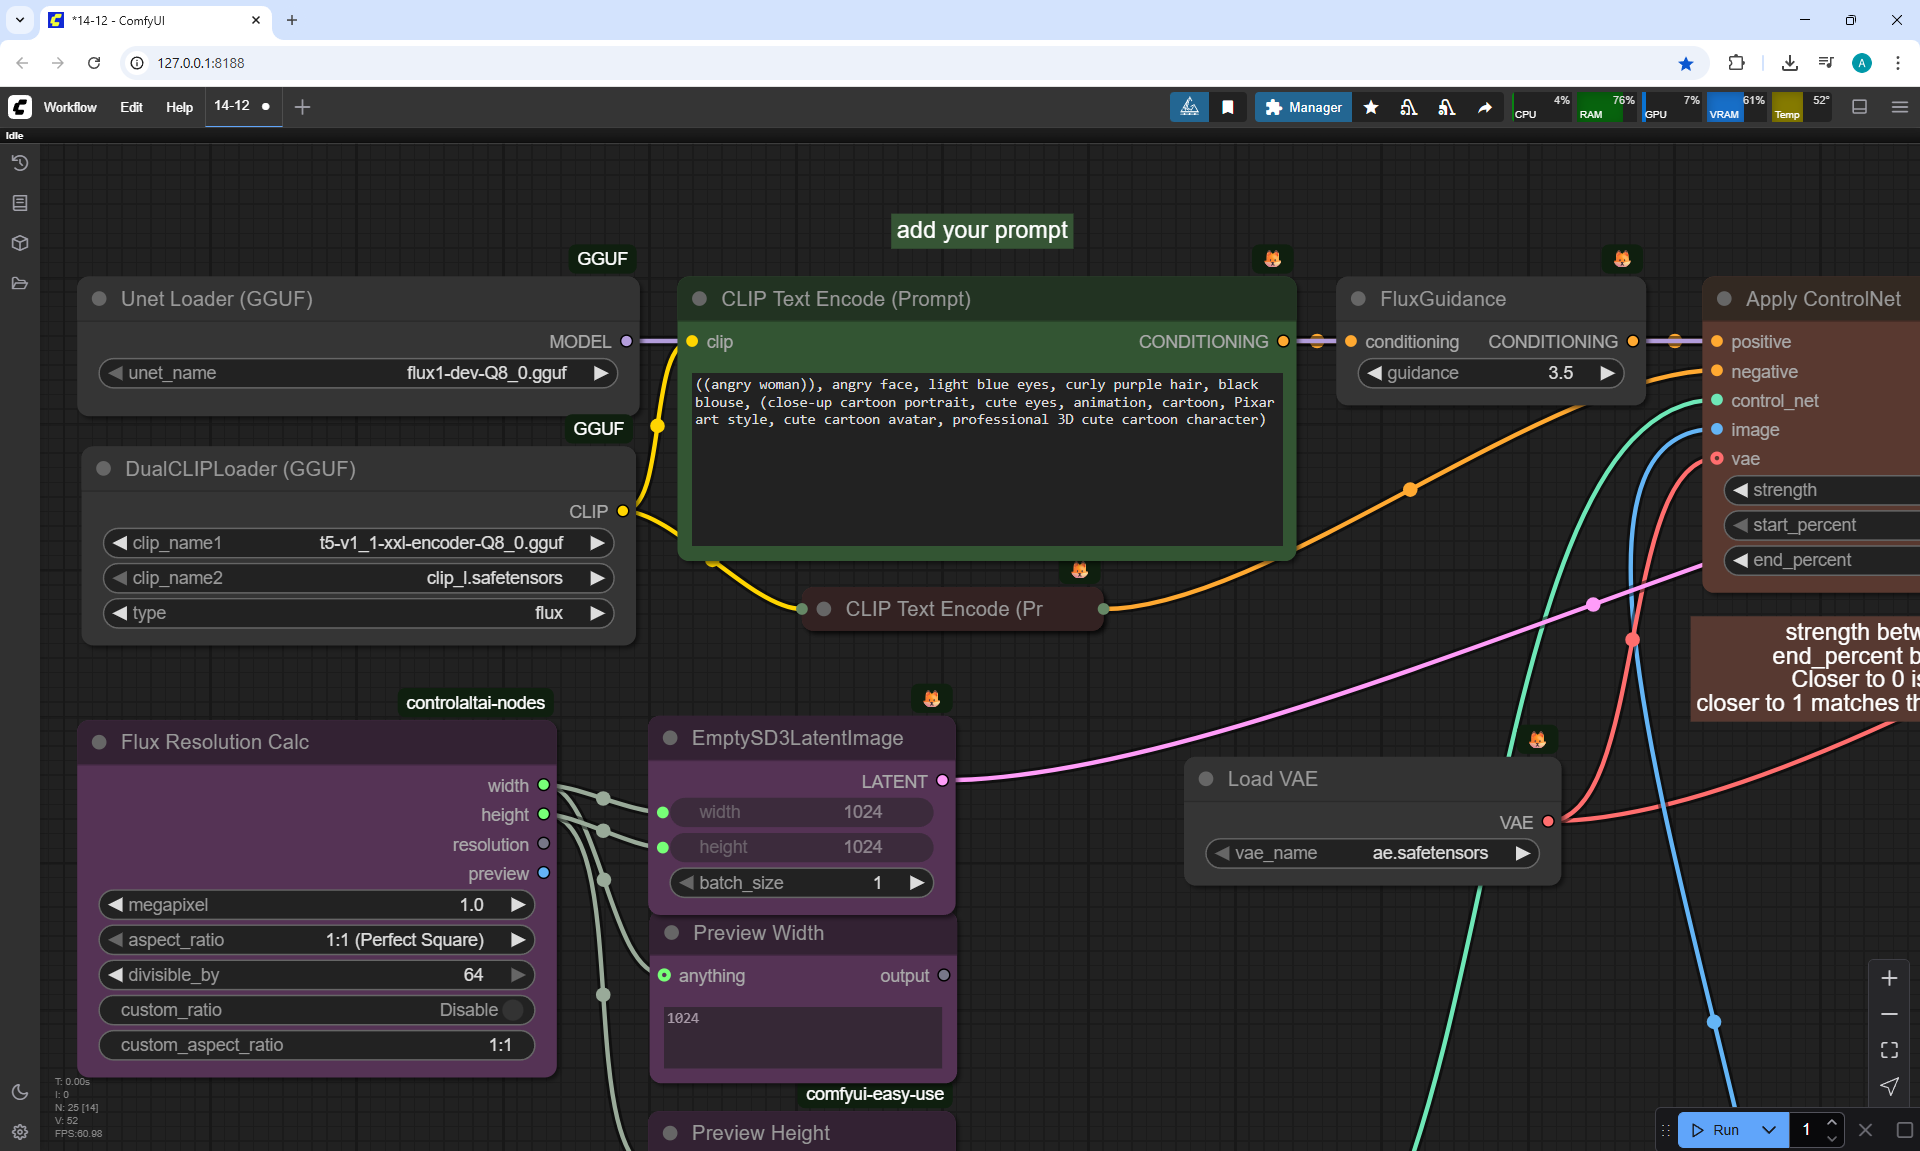Open the node library cube icon
This screenshot has width=1920, height=1151.
[x=19, y=243]
